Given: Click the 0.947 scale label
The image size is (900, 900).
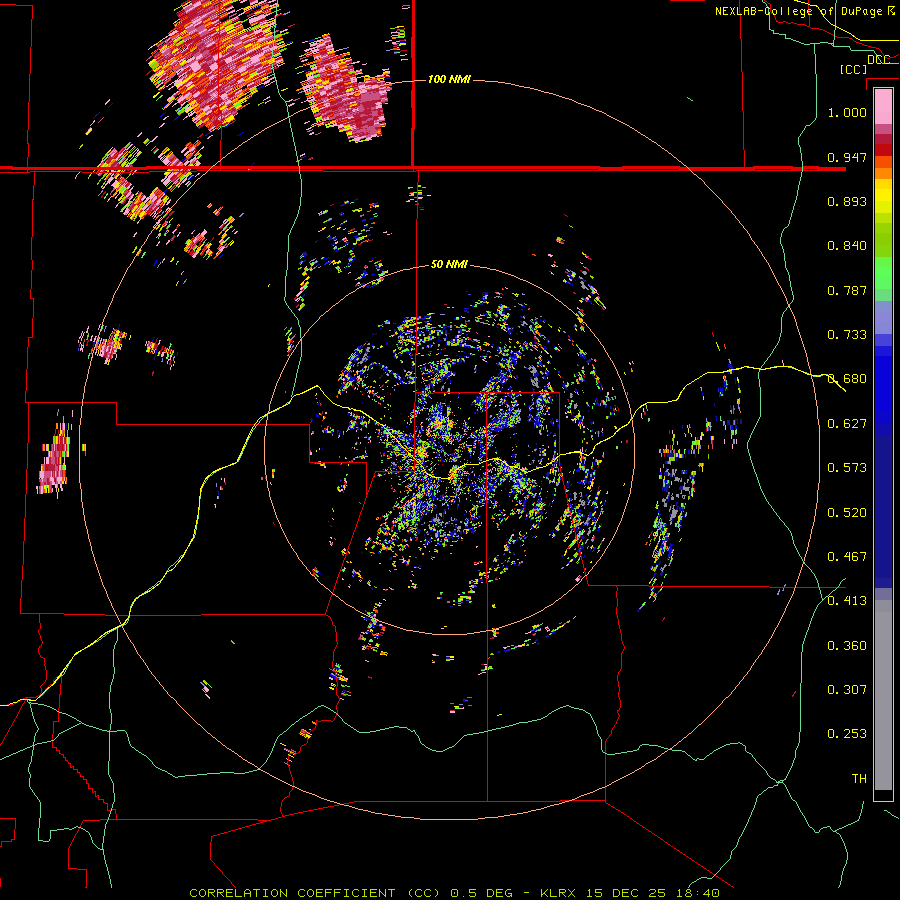Looking at the screenshot, I should (x=847, y=157).
